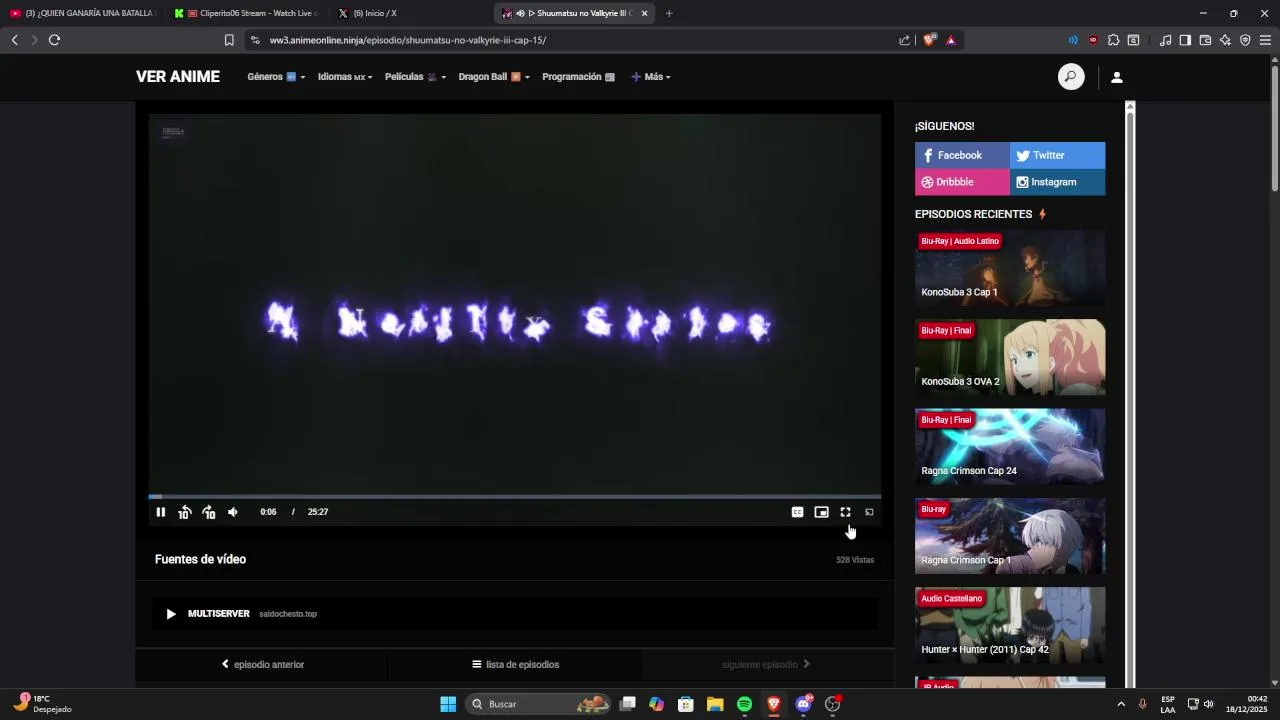
Task: Open Spotify from the taskbar
Action: click(744, 704)
